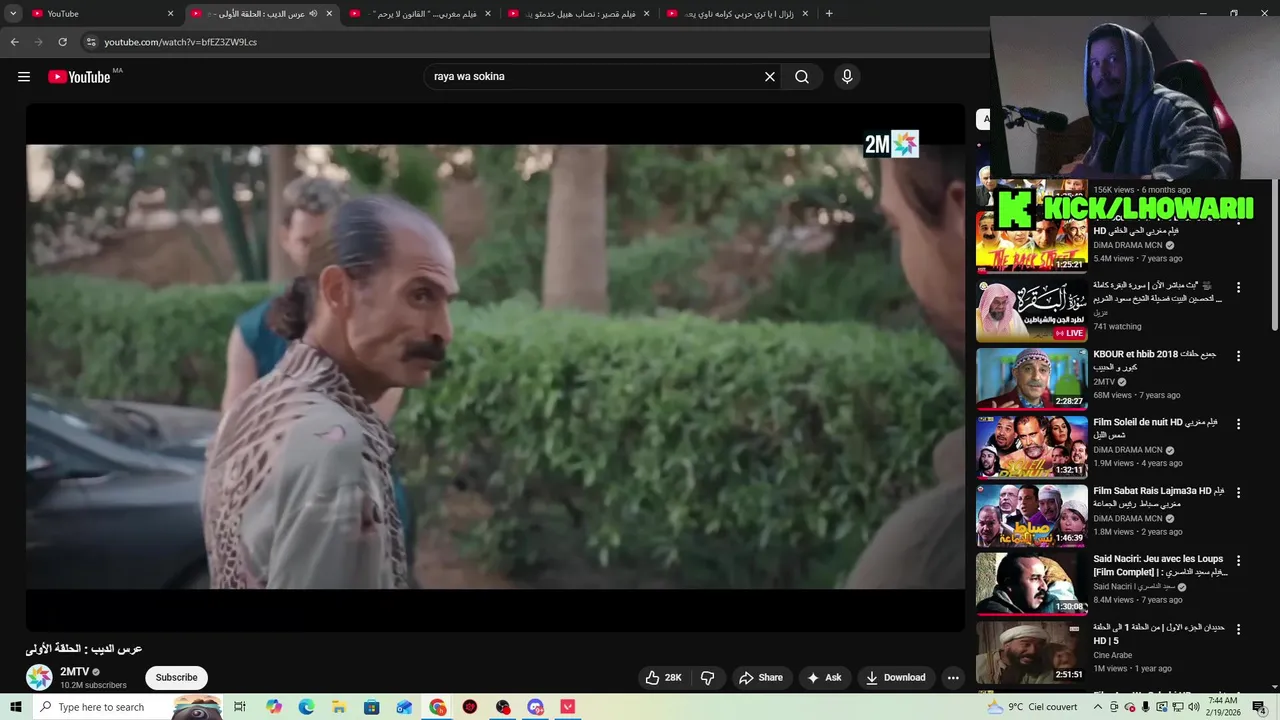Close the active عرس الديب tab
Screen dimensions: 1280x720
pyautogui.click(x=329, y=14)
